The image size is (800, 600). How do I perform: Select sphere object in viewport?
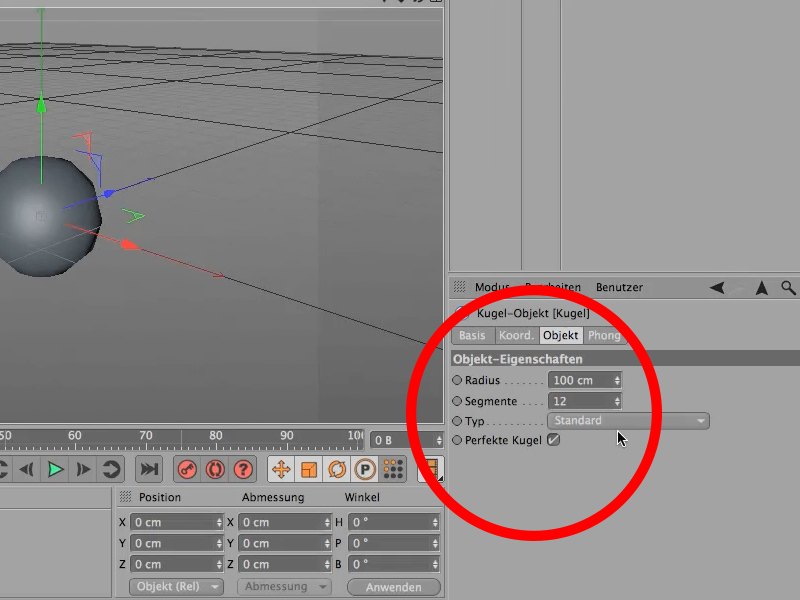tap(48, 217)
